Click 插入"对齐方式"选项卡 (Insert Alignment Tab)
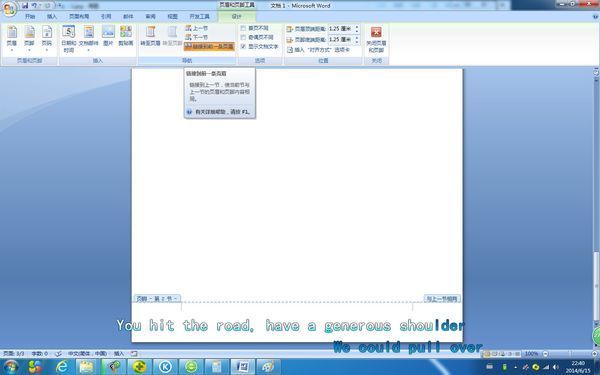Viewport: 600px width, 375px height. point(318,50)
